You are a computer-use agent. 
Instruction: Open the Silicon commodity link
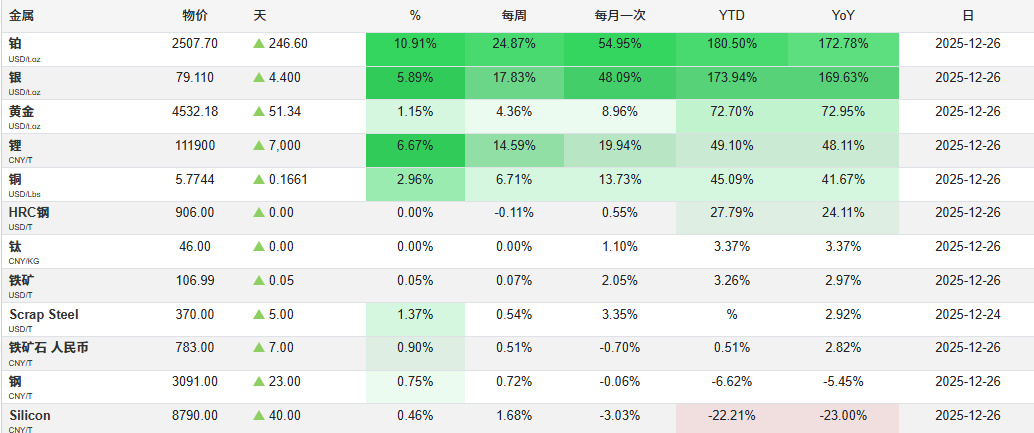click(x=30, y=415)
